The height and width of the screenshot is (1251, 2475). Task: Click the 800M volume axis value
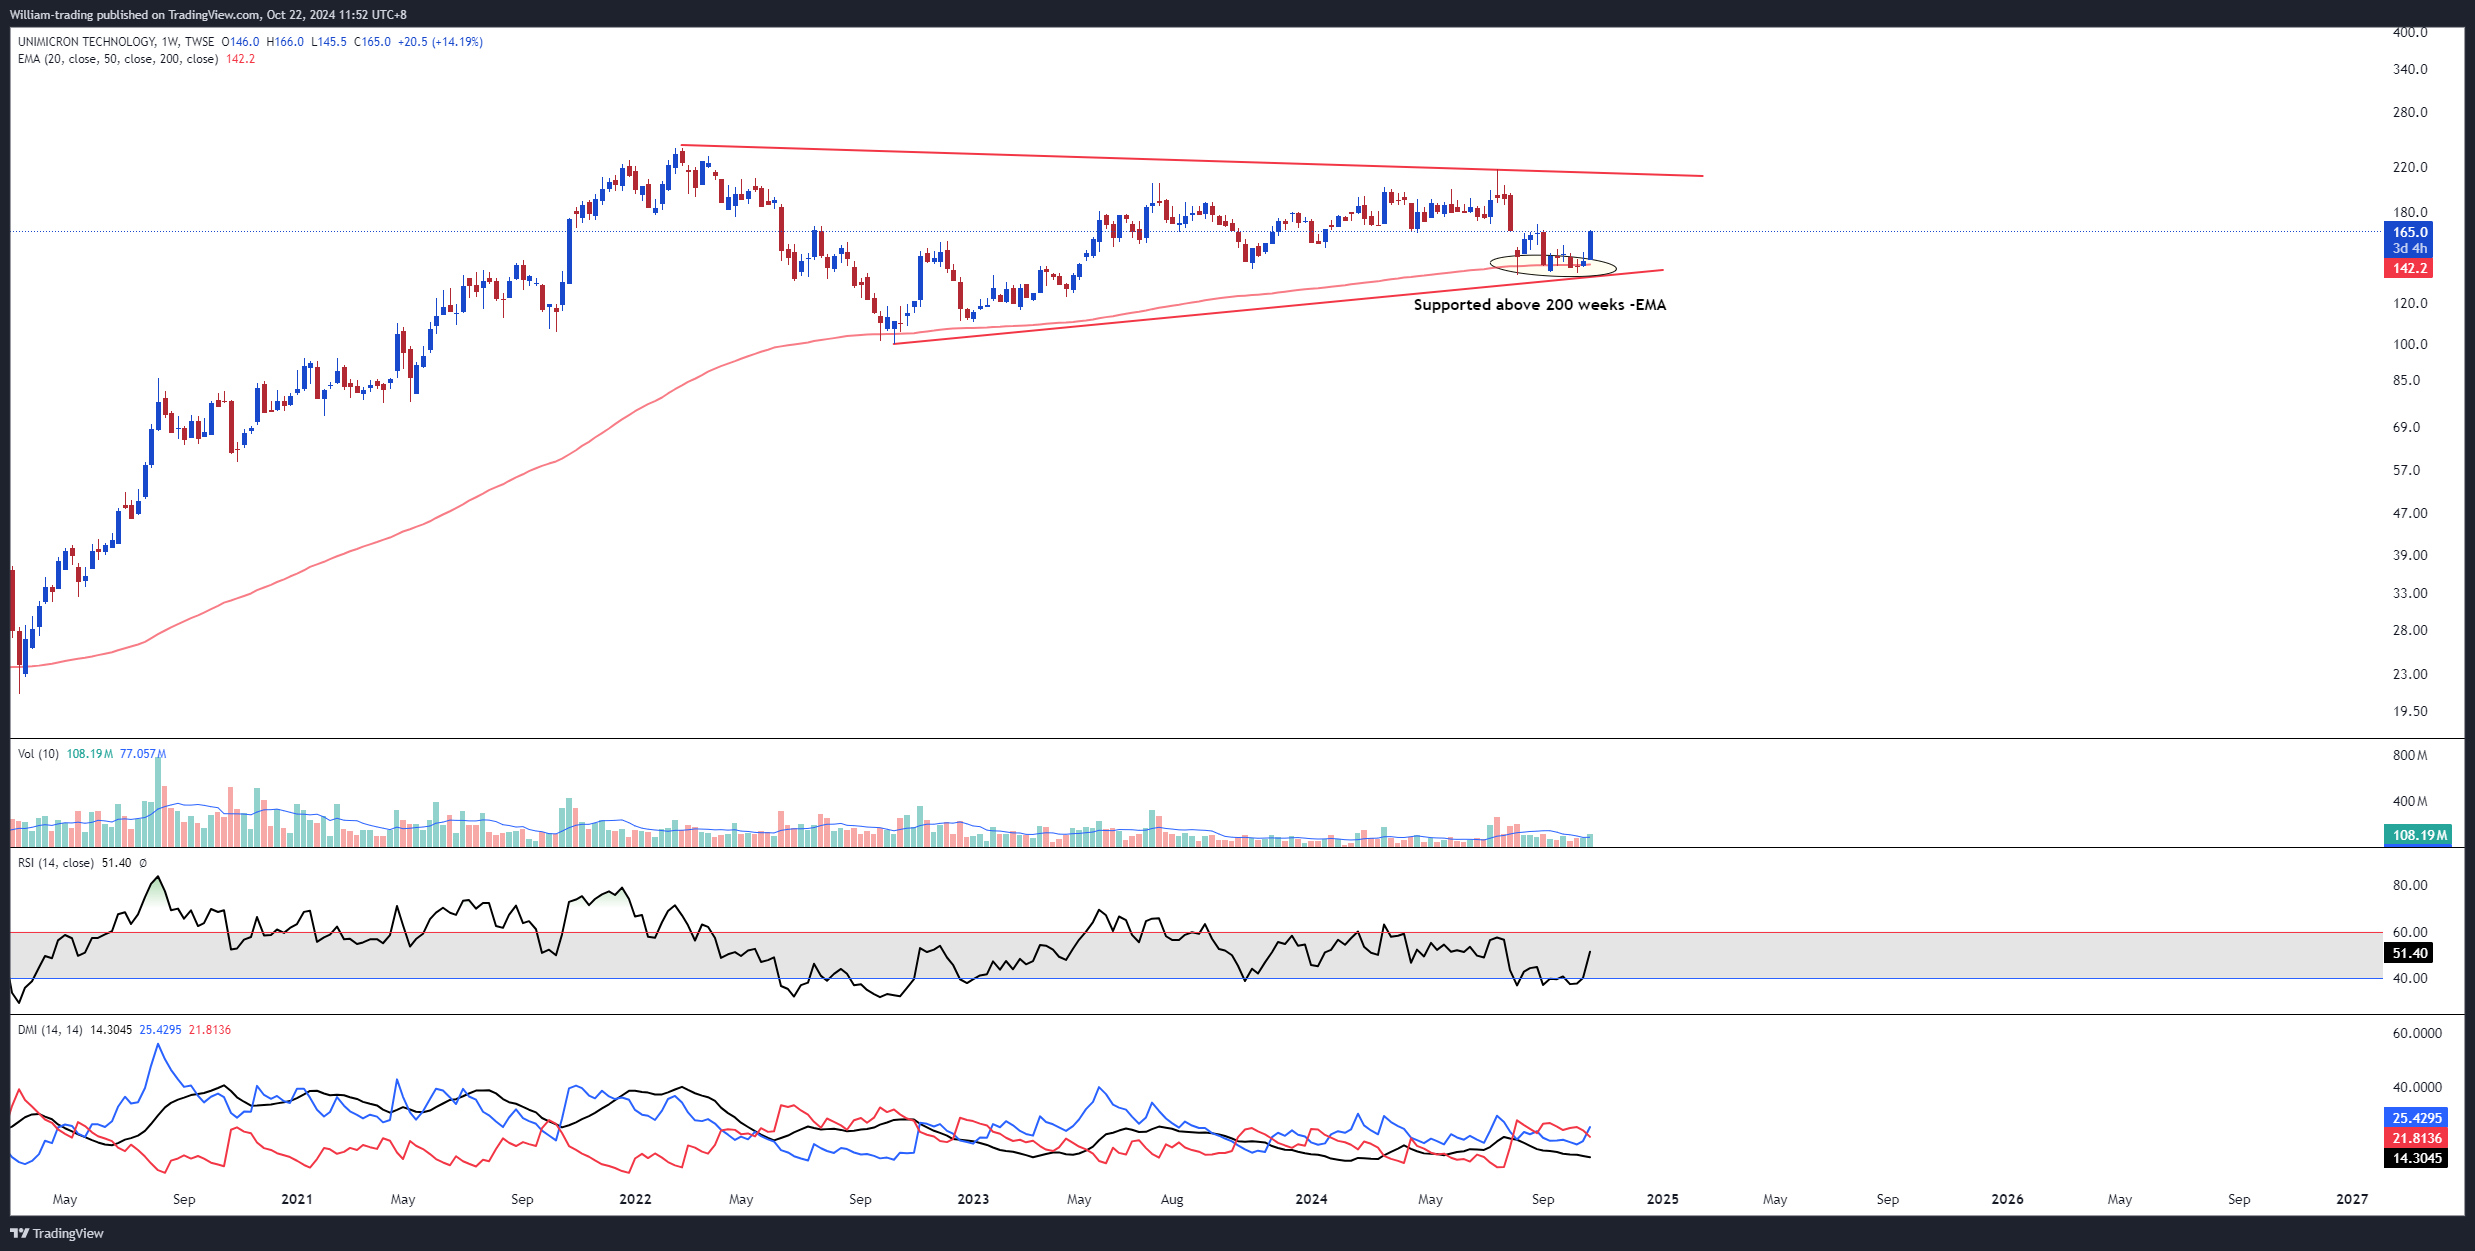tap(2410, 755)
